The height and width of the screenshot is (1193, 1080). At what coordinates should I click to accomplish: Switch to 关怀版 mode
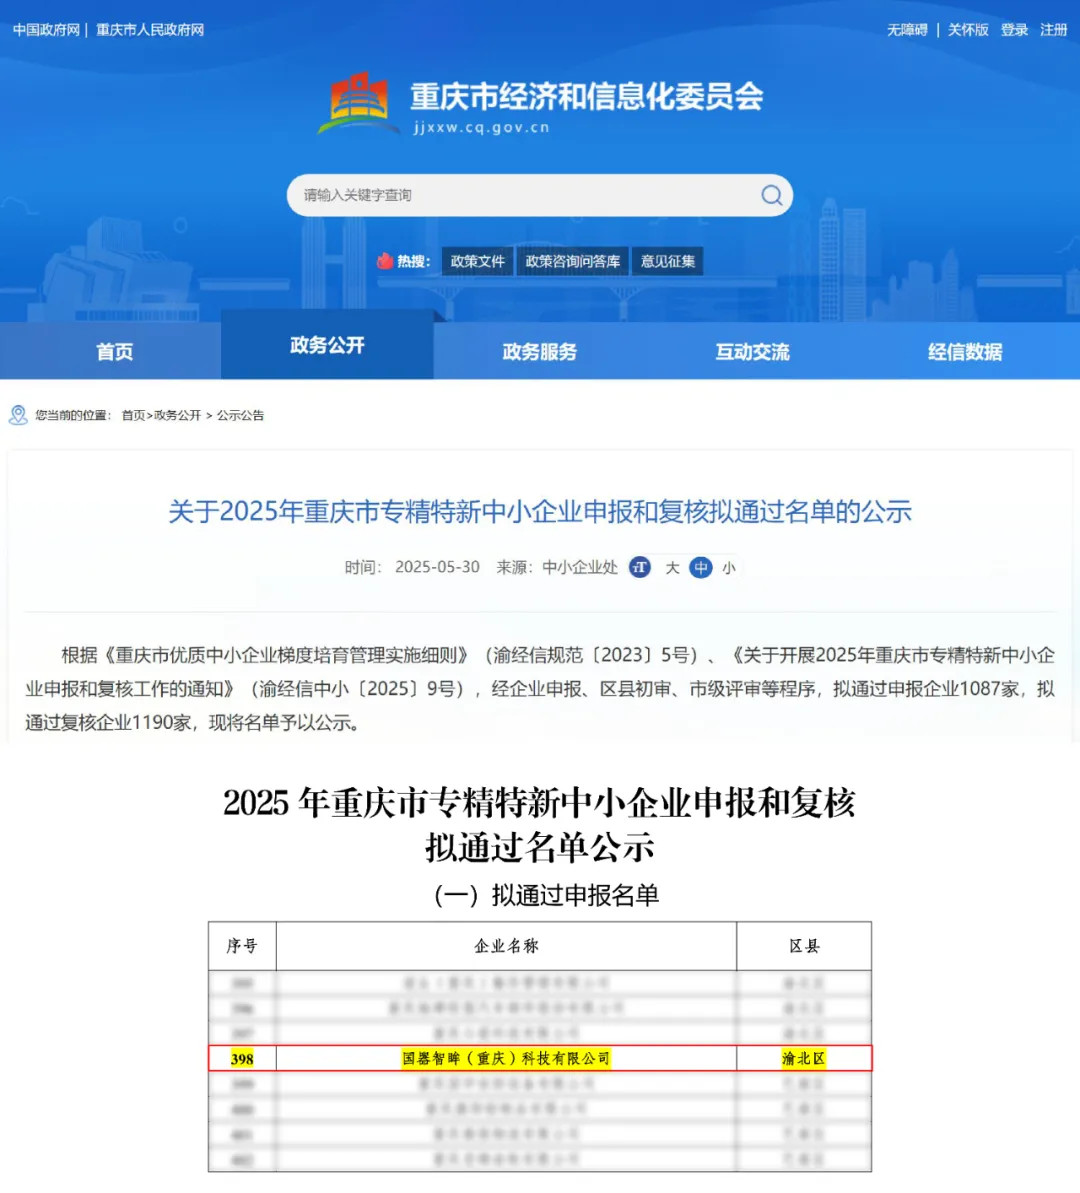(968, 30)
